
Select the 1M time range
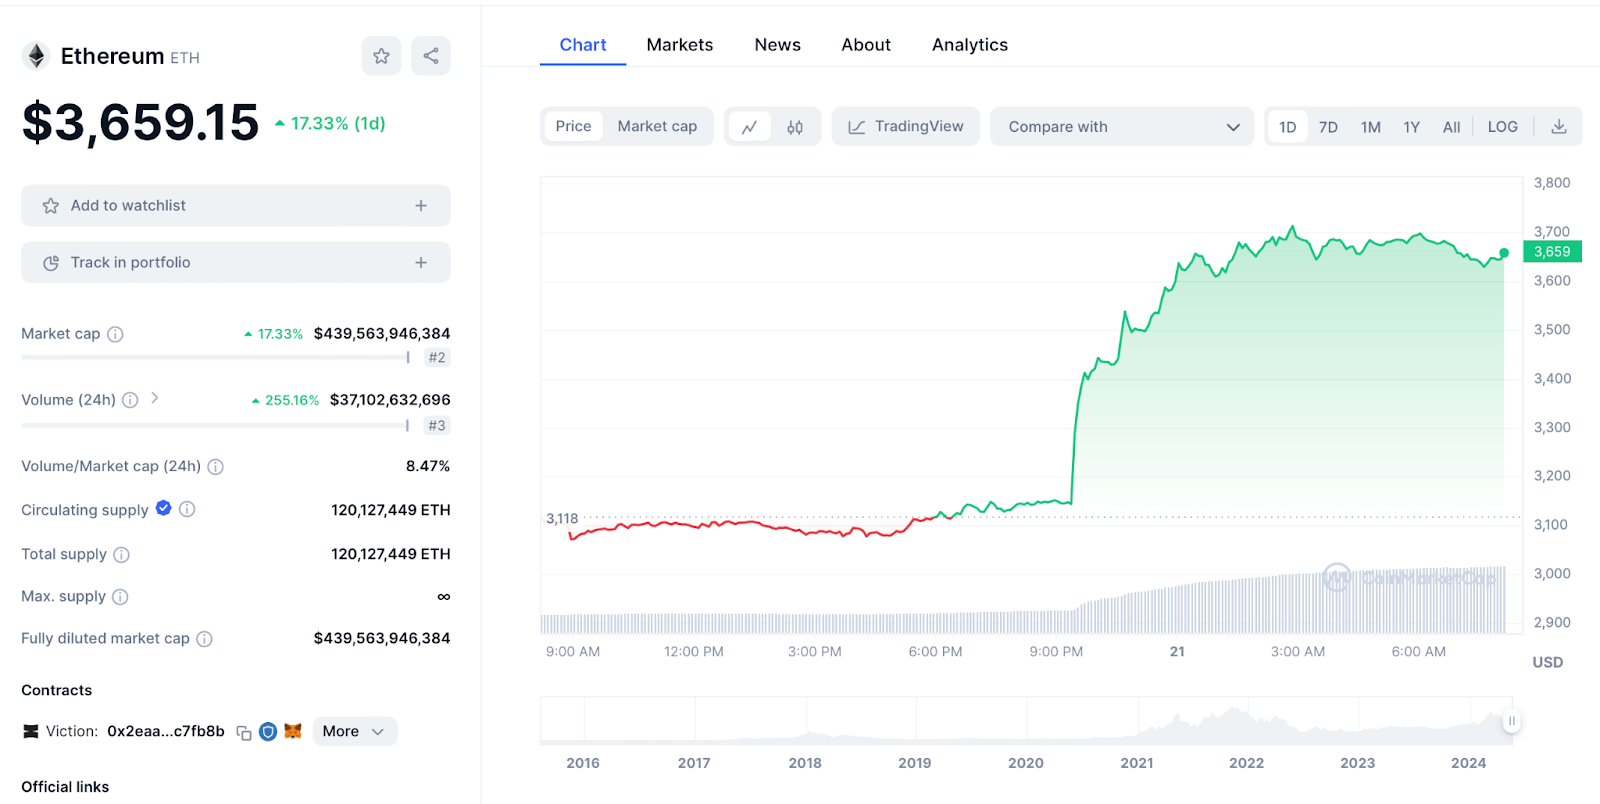1370,127
